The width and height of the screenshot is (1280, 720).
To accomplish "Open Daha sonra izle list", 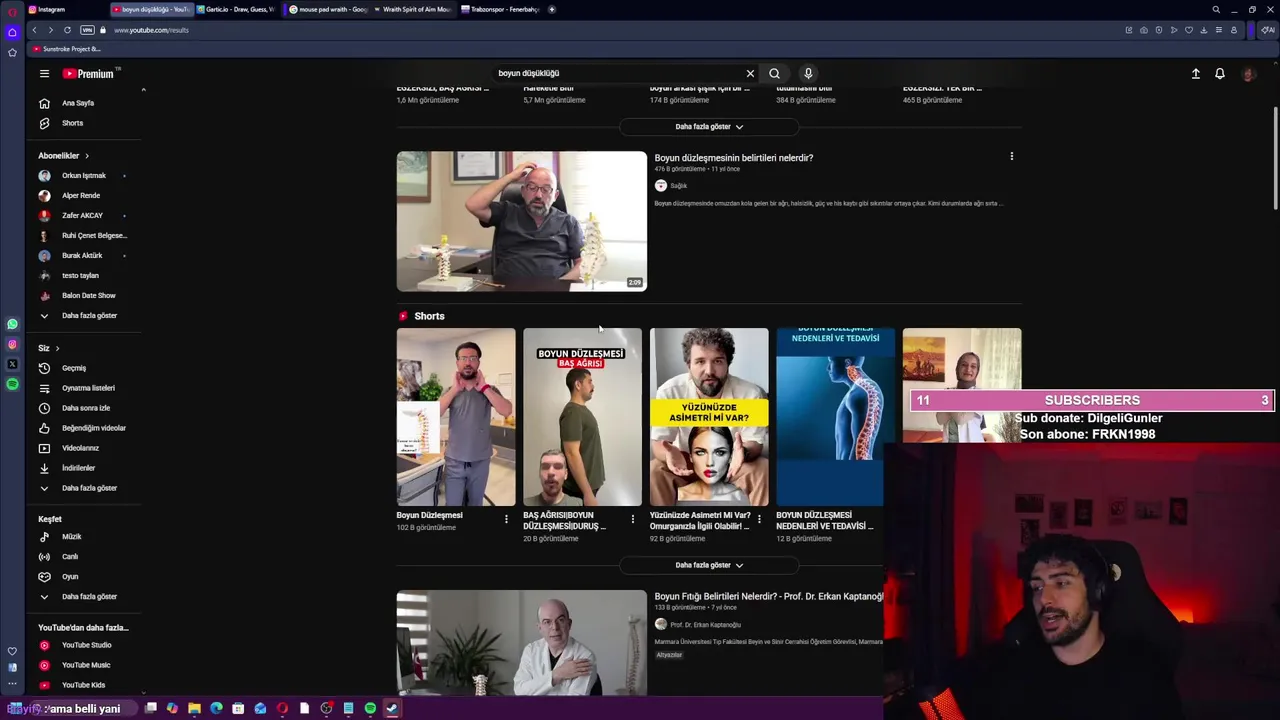I will coord(84,408).
